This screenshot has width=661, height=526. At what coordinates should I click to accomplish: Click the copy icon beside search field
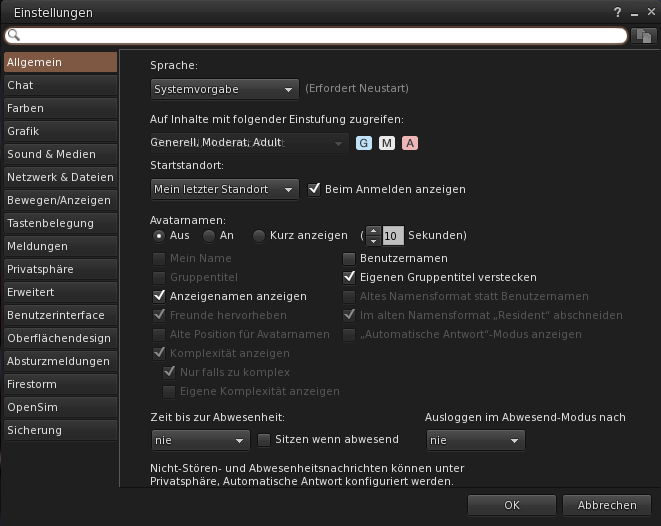click(644, 35)
